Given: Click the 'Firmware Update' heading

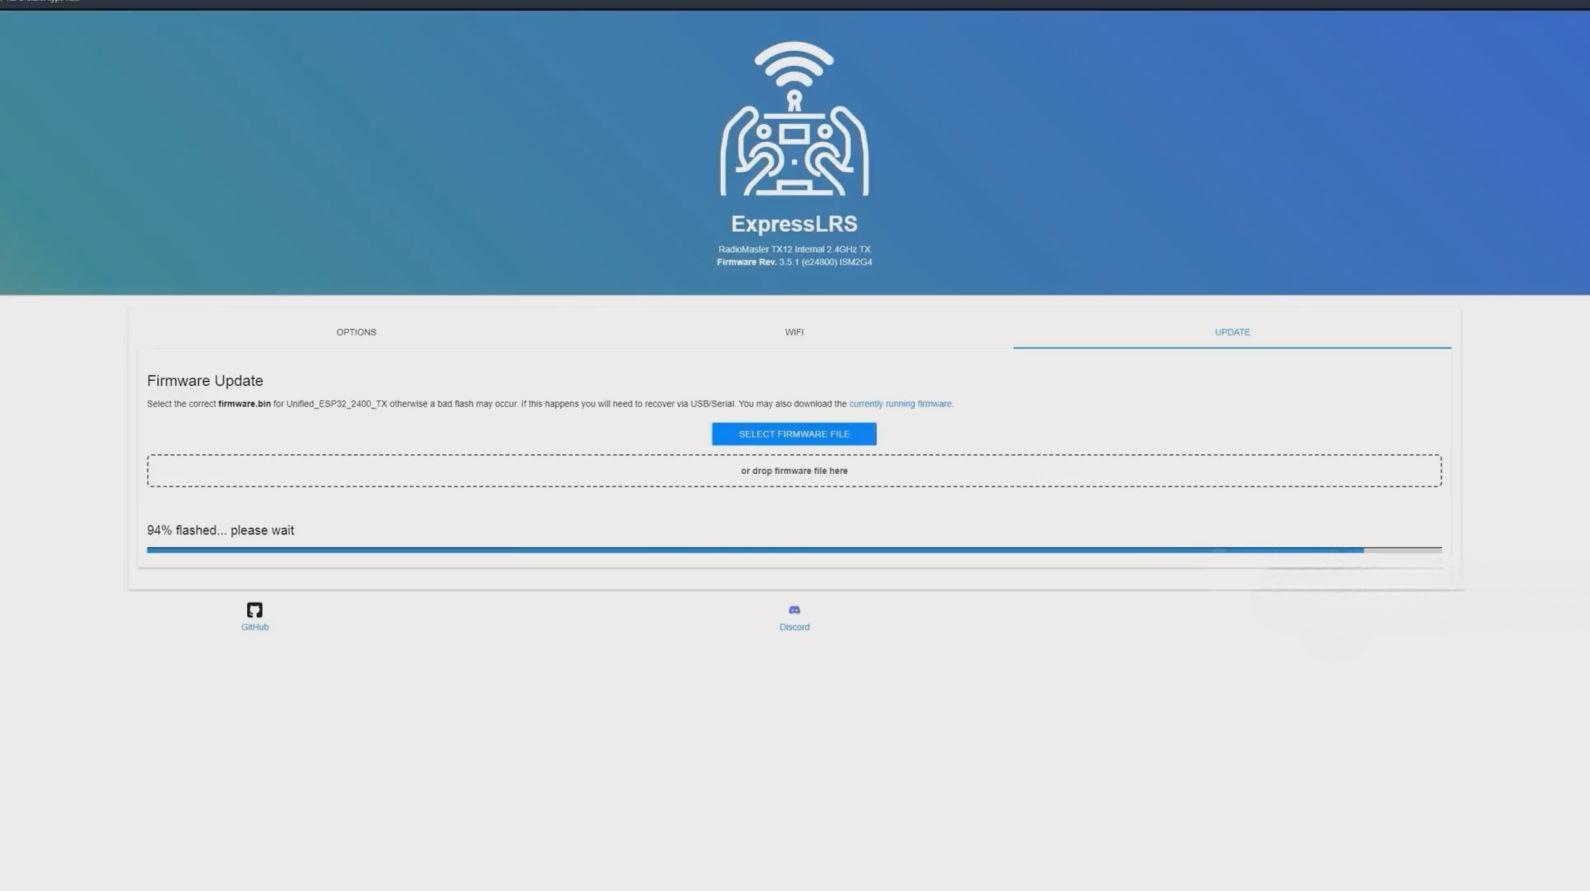Looking at the screenshot, I should pos(205,381).
